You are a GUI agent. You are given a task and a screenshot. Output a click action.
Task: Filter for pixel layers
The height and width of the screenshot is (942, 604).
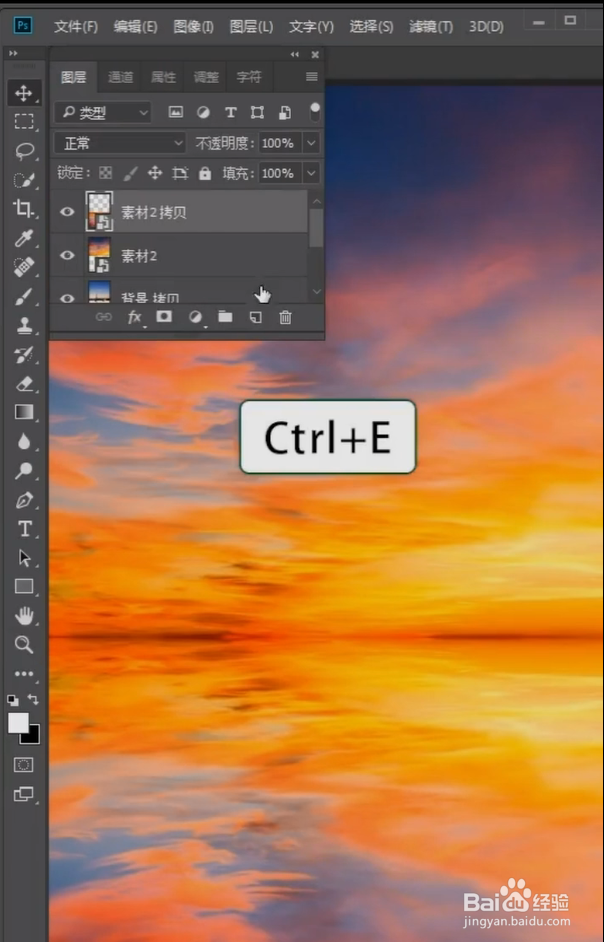click(x=175, y=112)
